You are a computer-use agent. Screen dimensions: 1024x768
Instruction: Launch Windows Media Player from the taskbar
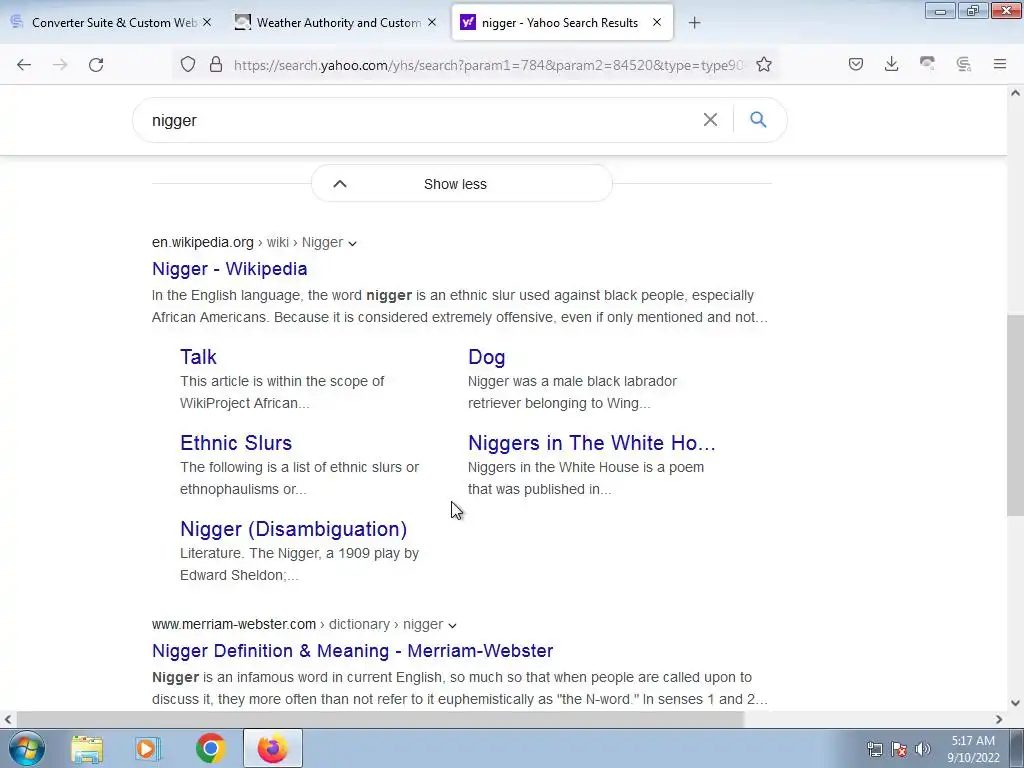tap(148, 748)
